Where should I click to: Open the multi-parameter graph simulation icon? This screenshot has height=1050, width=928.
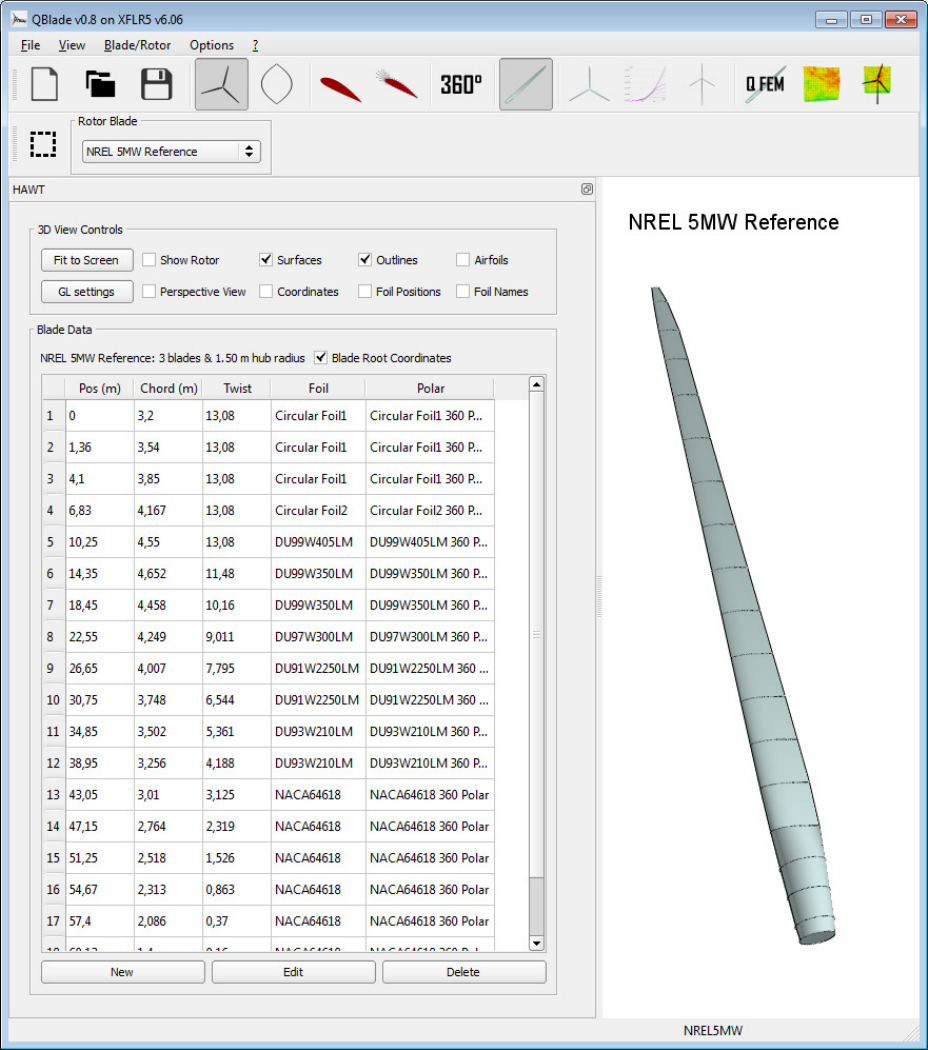tap(645, 84)
